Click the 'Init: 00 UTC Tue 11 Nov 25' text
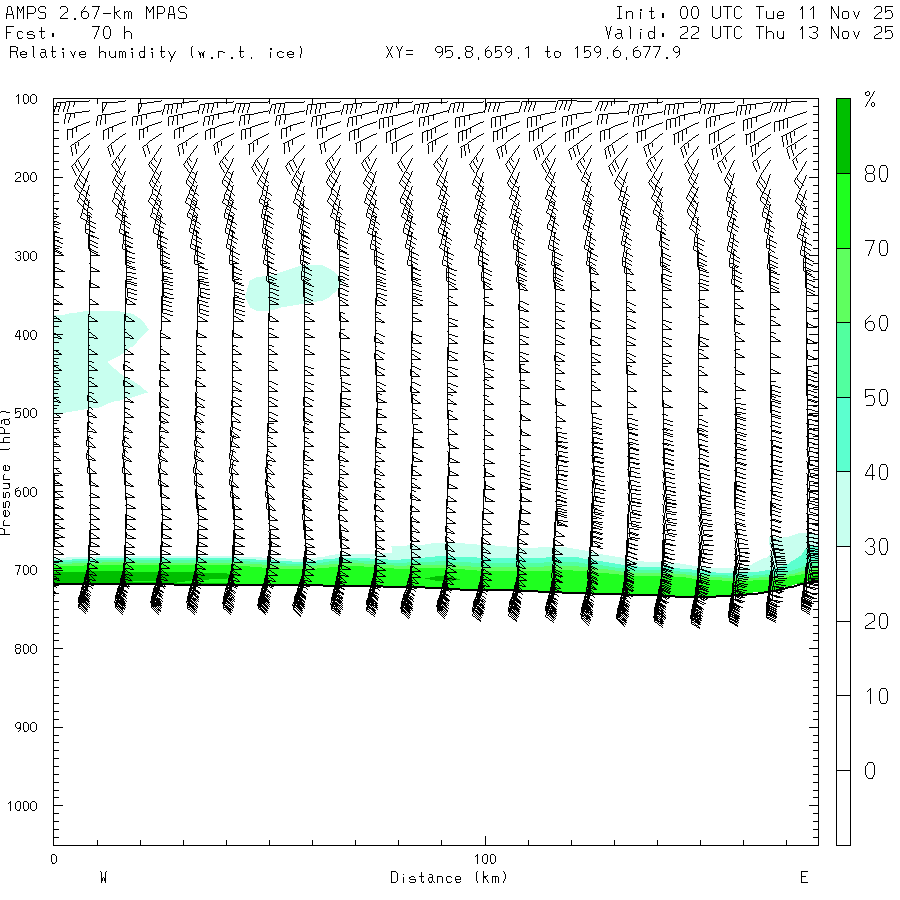 point(754,13)
